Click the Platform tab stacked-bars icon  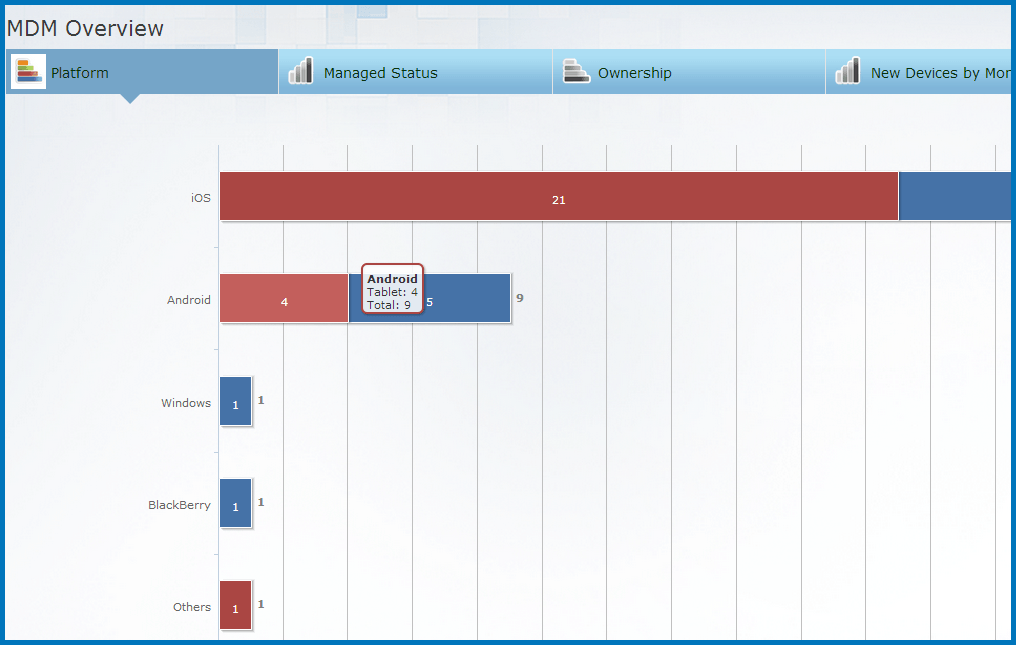pos(29,71)
